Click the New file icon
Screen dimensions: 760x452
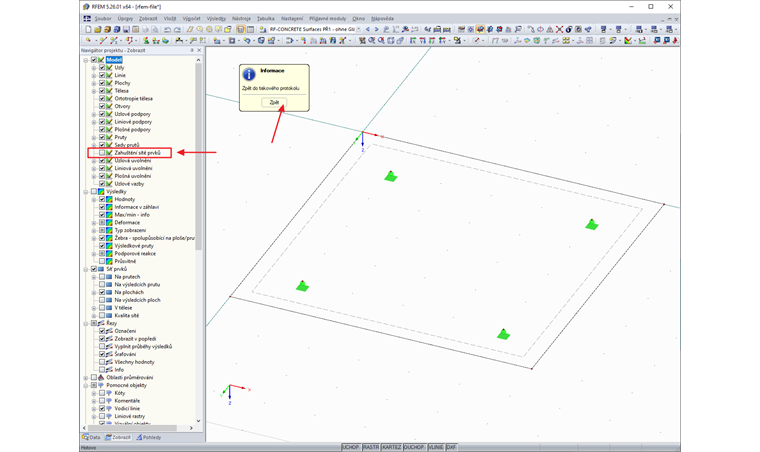(x=88, y=30)
